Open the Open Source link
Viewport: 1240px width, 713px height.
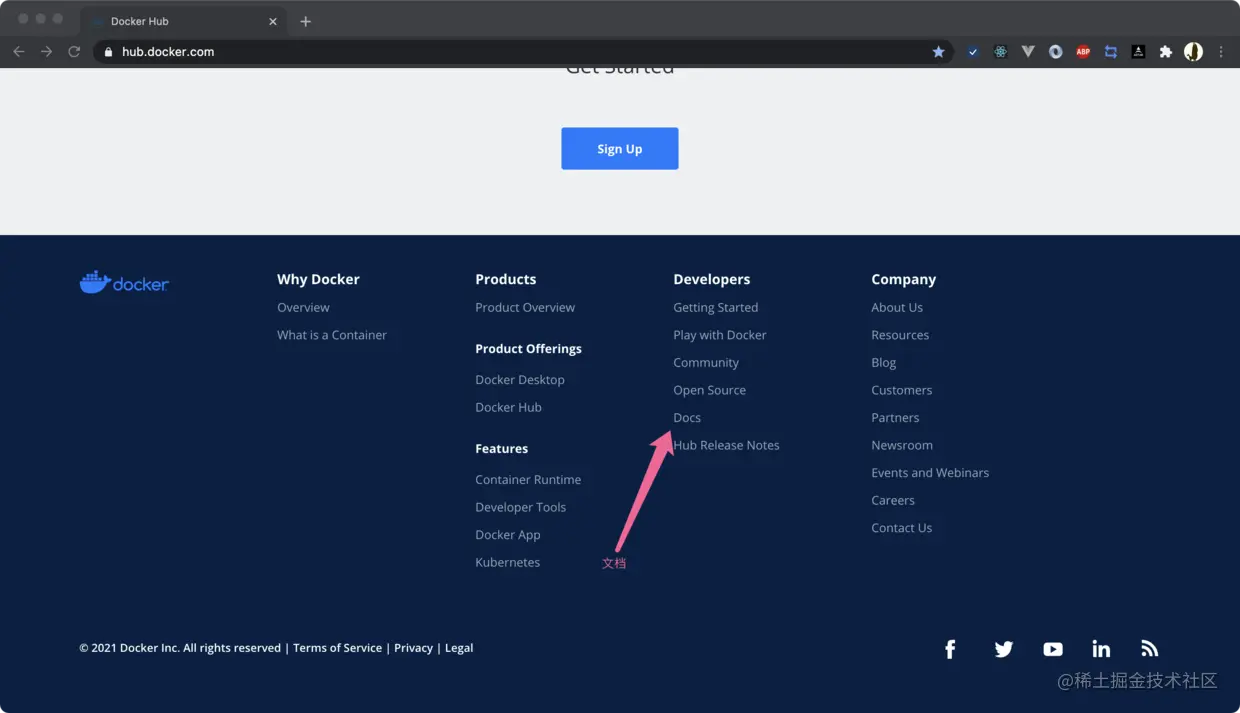pos(710,390)
